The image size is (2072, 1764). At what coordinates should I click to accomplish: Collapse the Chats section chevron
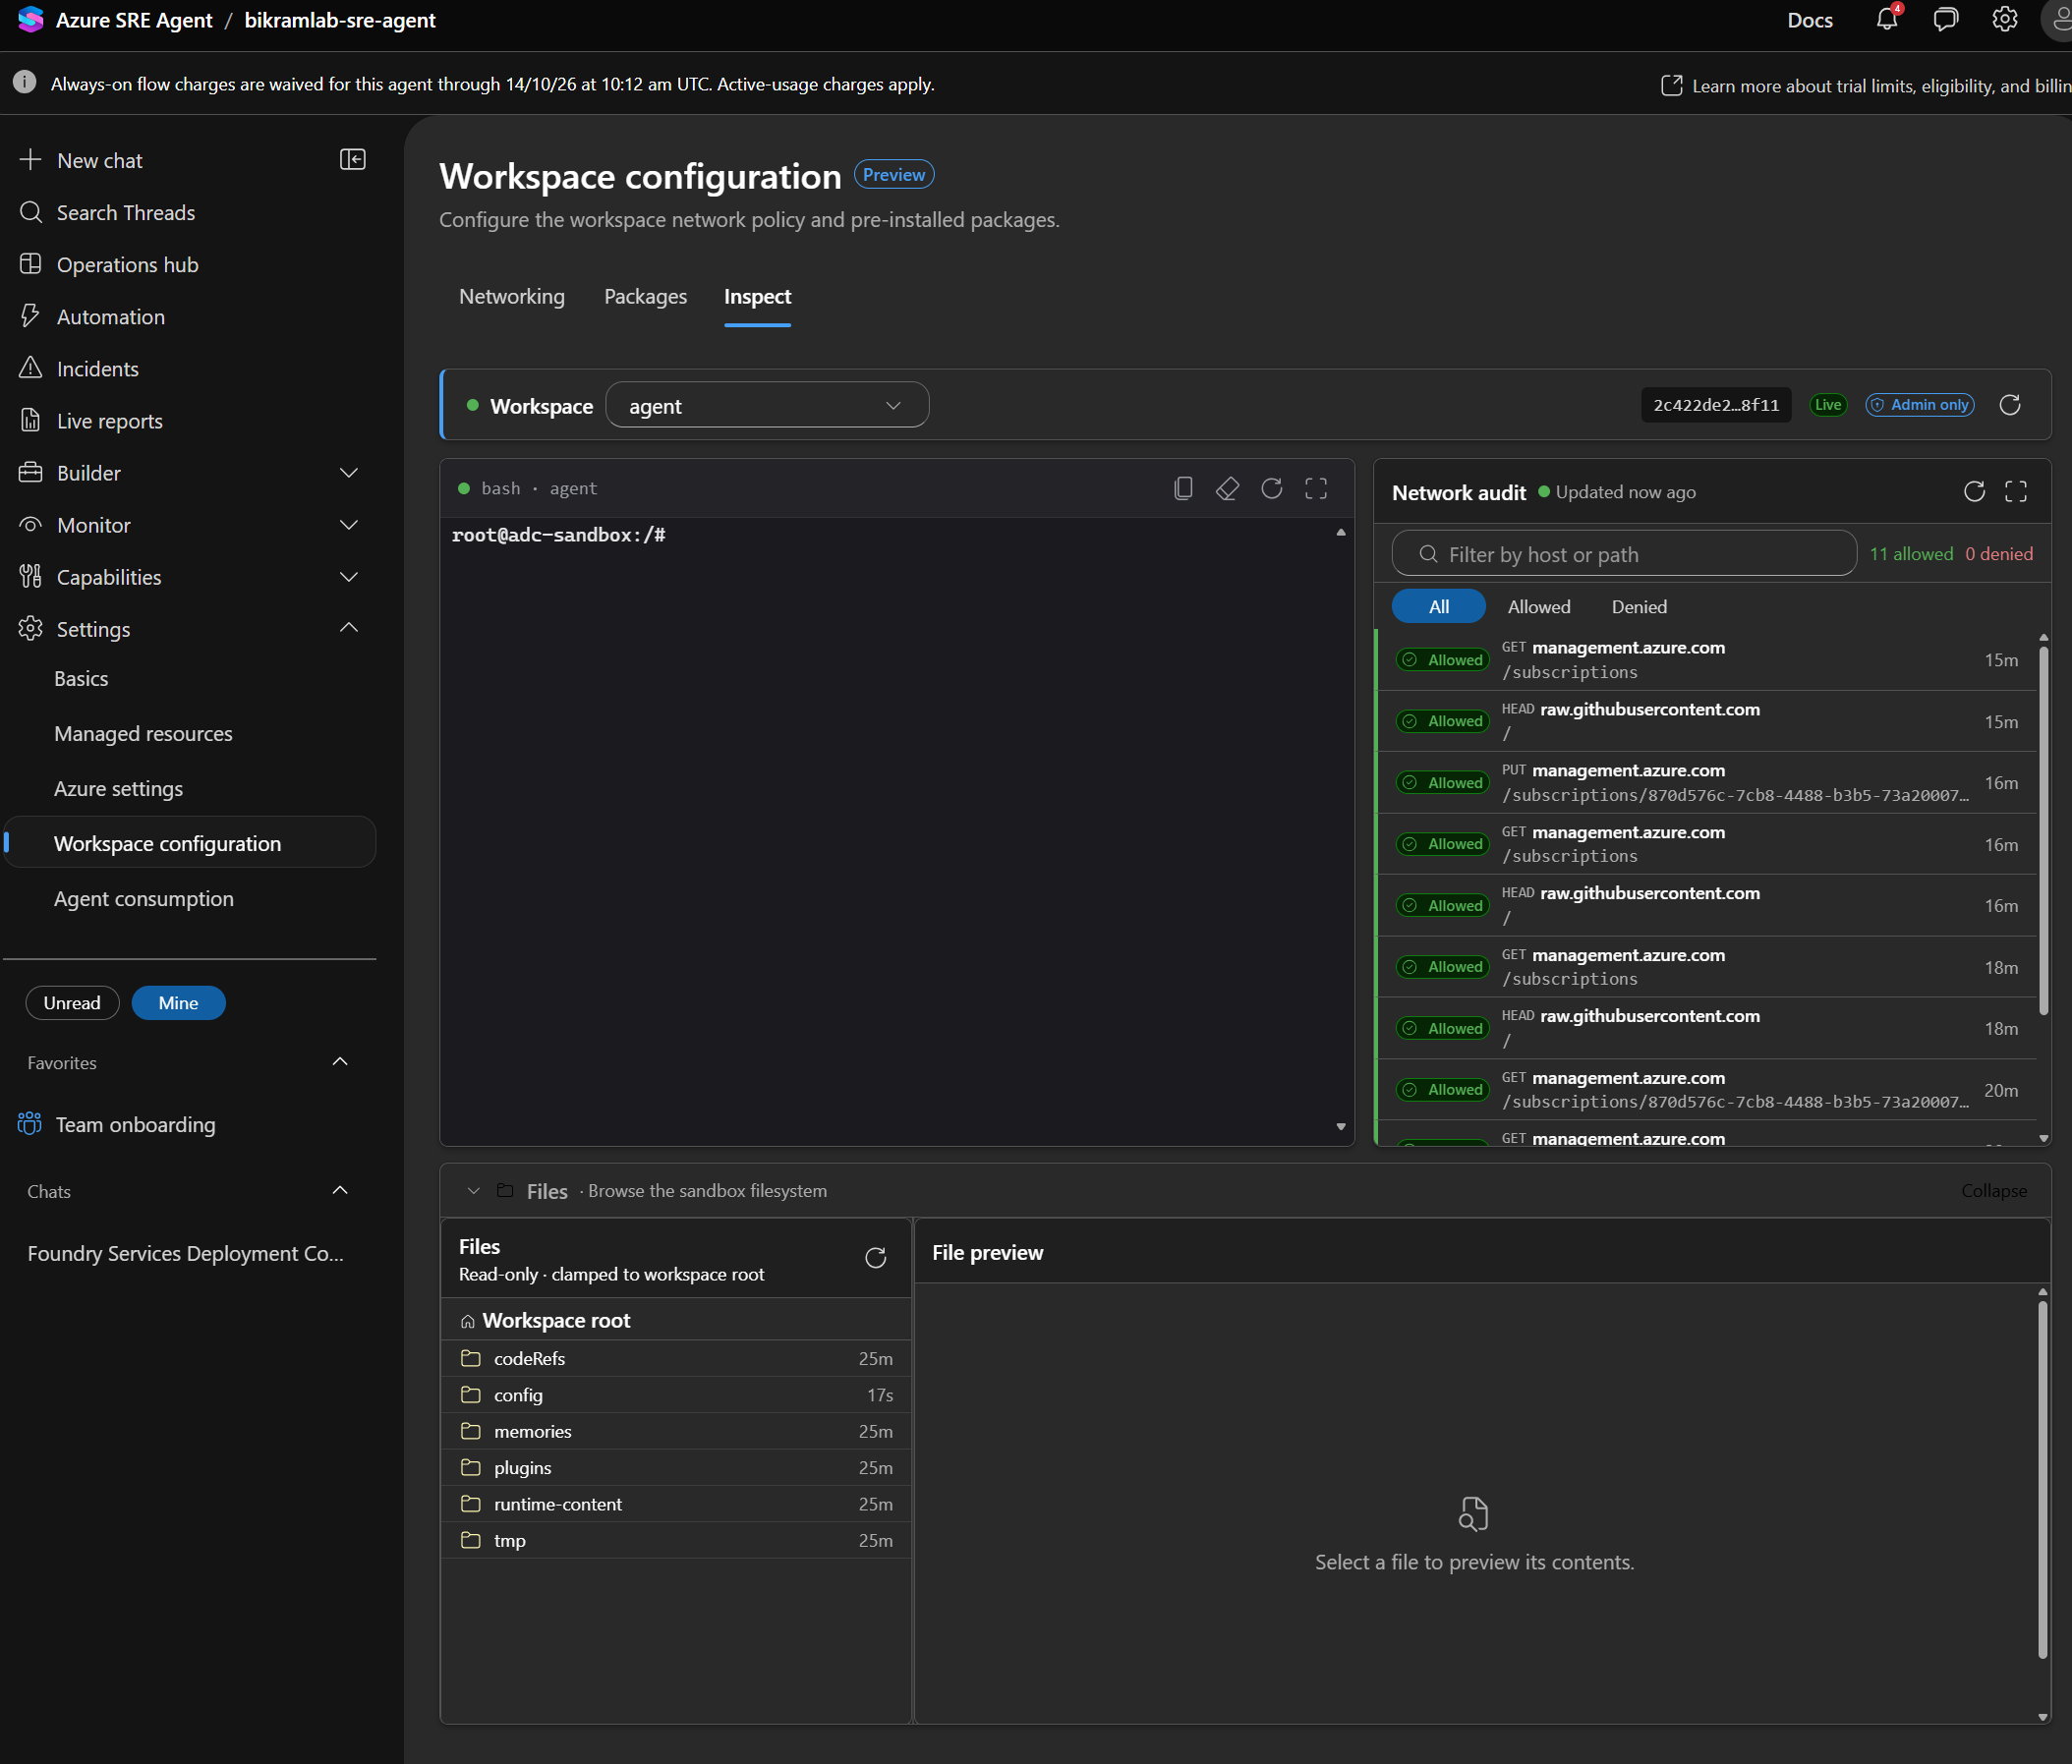340,1191
